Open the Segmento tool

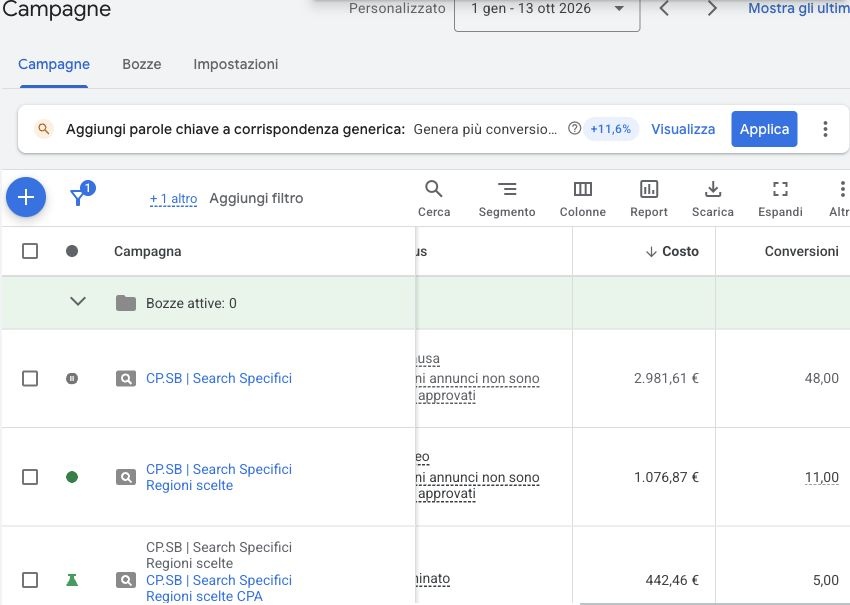coord(507,198)
